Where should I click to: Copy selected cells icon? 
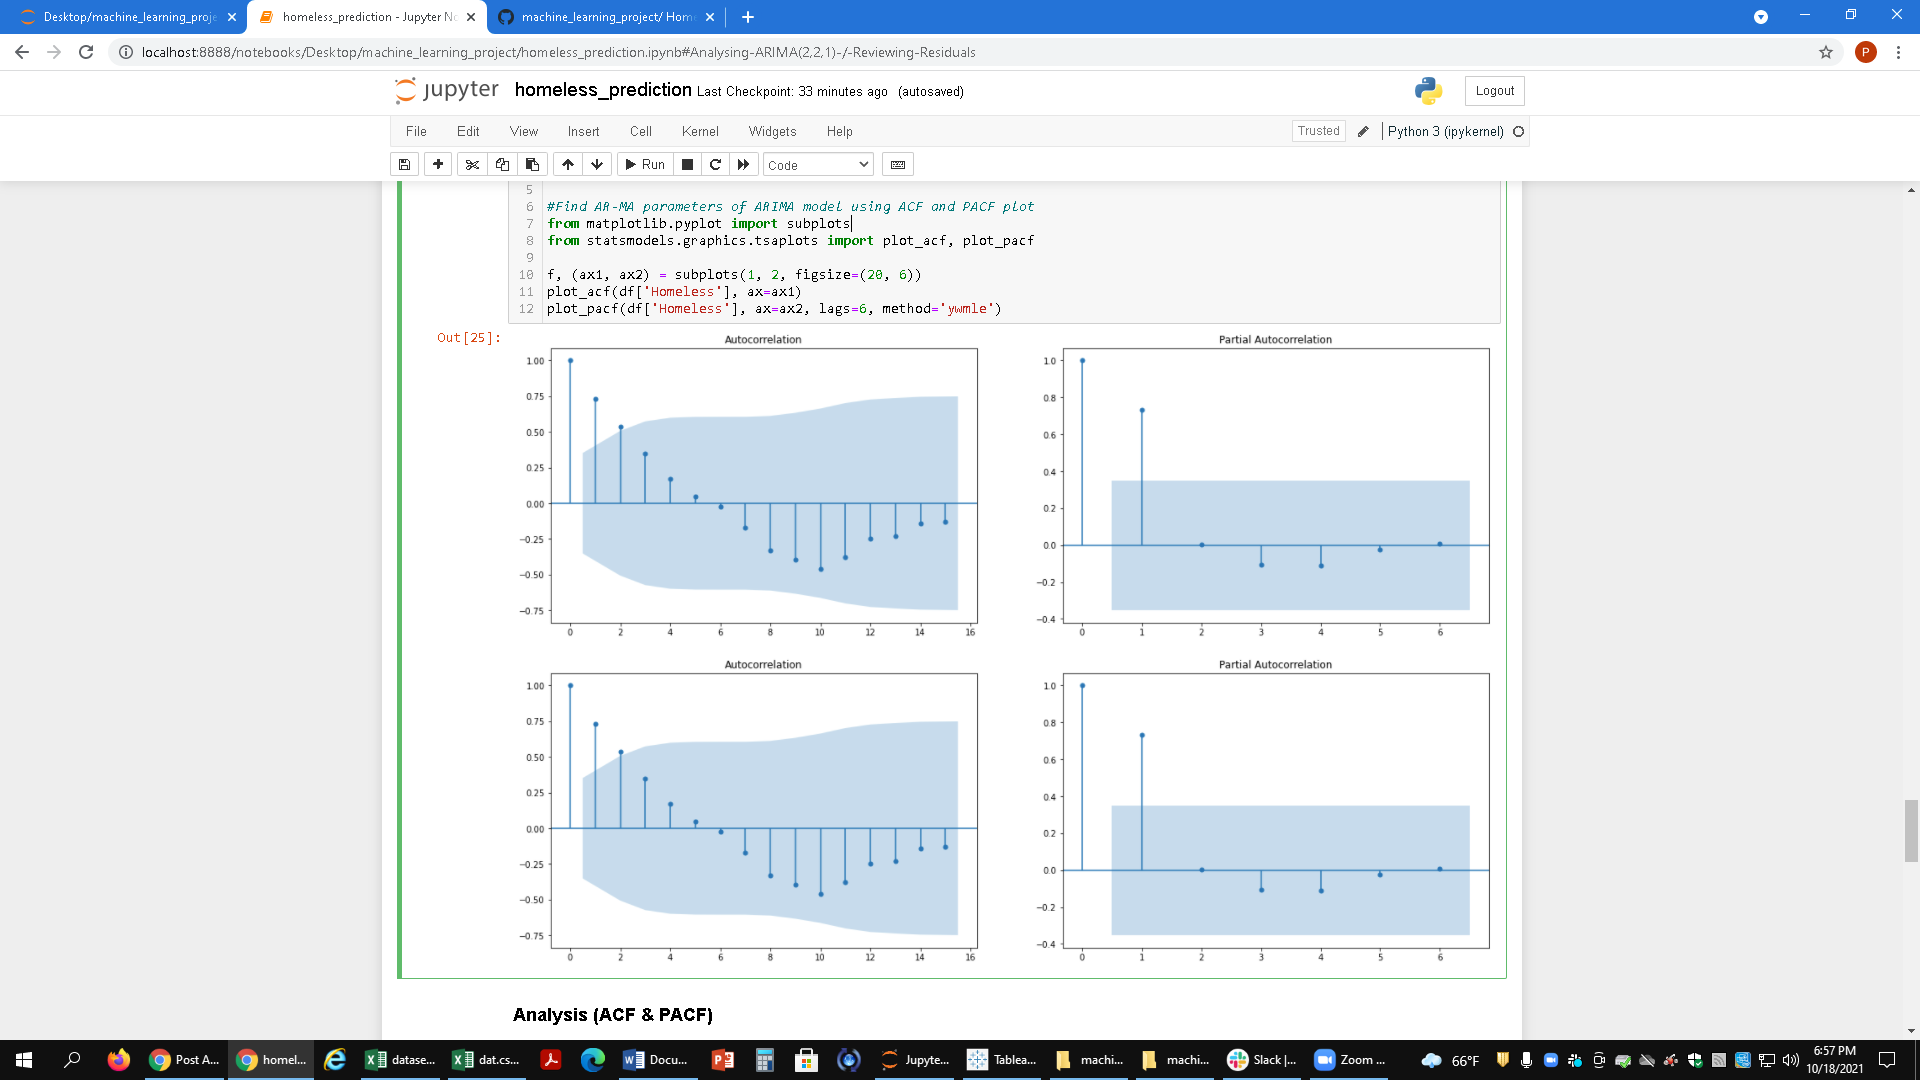coord(502,164)
